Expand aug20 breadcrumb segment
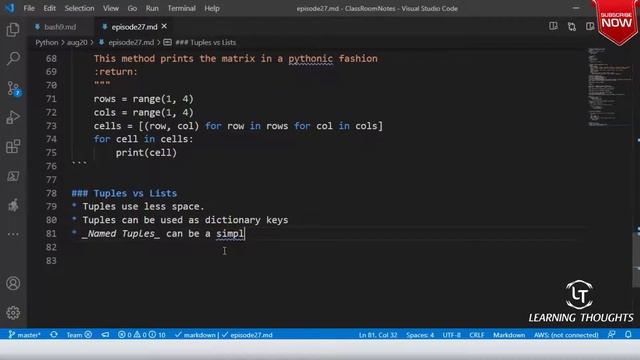 pyautogui.click(x=77, y=42)
